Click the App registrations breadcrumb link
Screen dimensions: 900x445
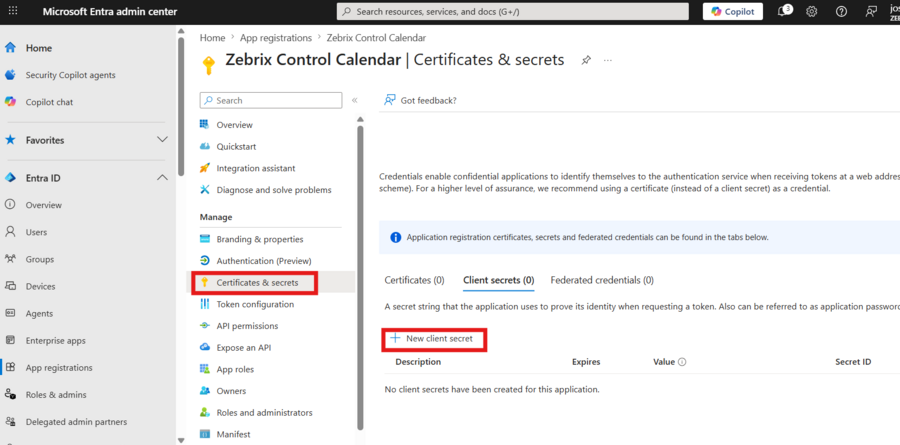click(x=276, y=38)
